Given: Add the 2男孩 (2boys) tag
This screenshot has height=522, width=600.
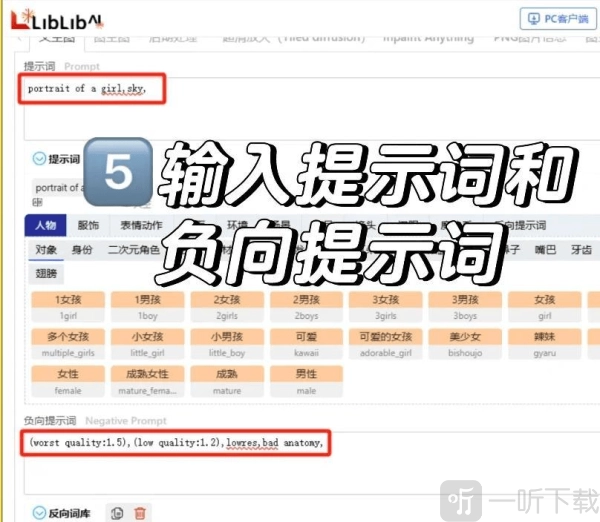Looking at the screenshot, I should 307,306.
